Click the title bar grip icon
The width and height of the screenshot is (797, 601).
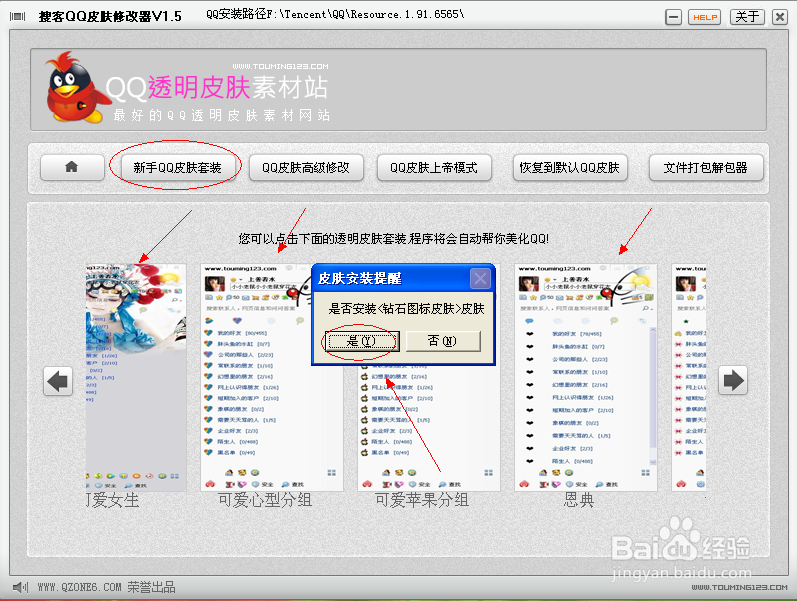(x=17, y=17)
